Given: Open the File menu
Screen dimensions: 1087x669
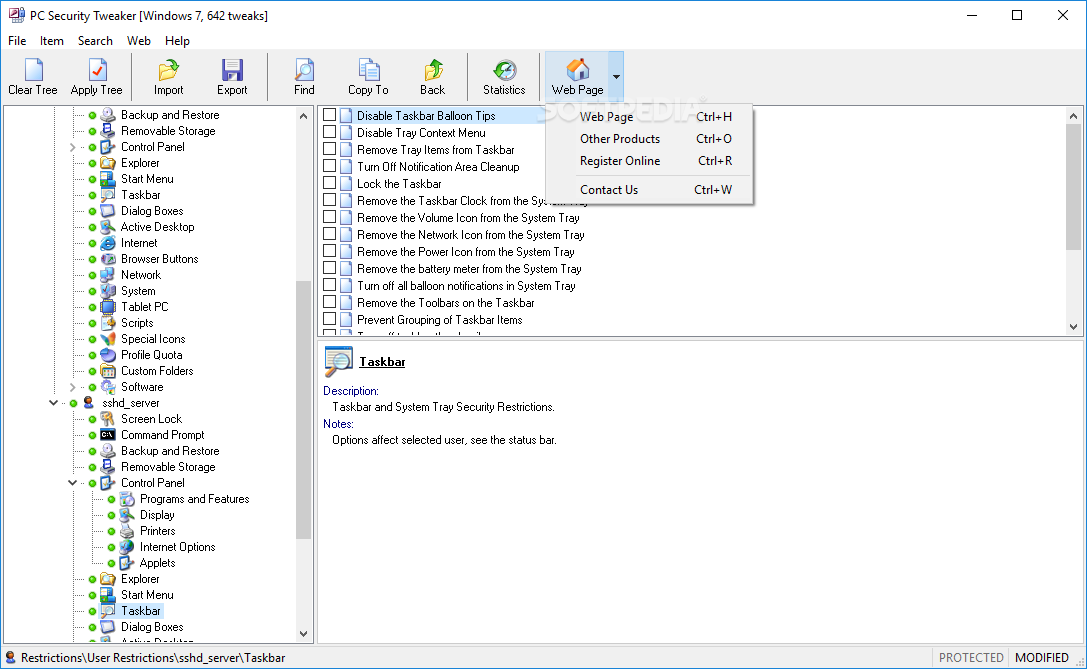Looking at the screenshot, I should click(17, 41).
